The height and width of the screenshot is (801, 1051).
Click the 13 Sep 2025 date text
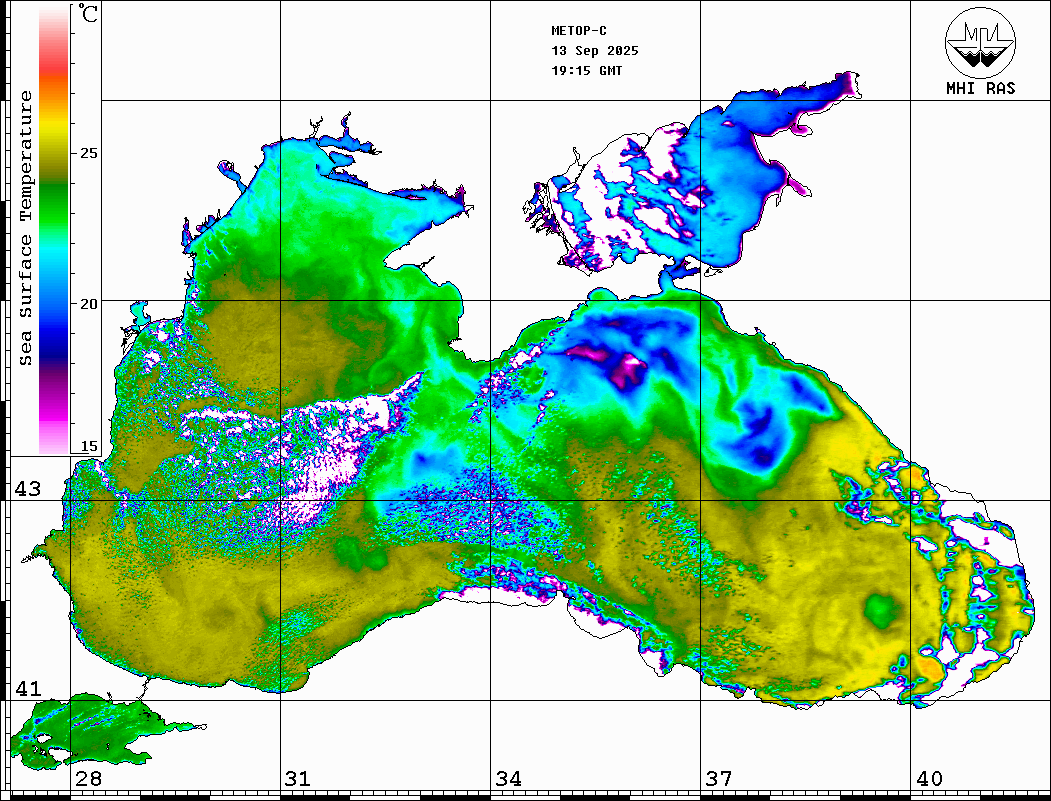[x=595, y=51]
